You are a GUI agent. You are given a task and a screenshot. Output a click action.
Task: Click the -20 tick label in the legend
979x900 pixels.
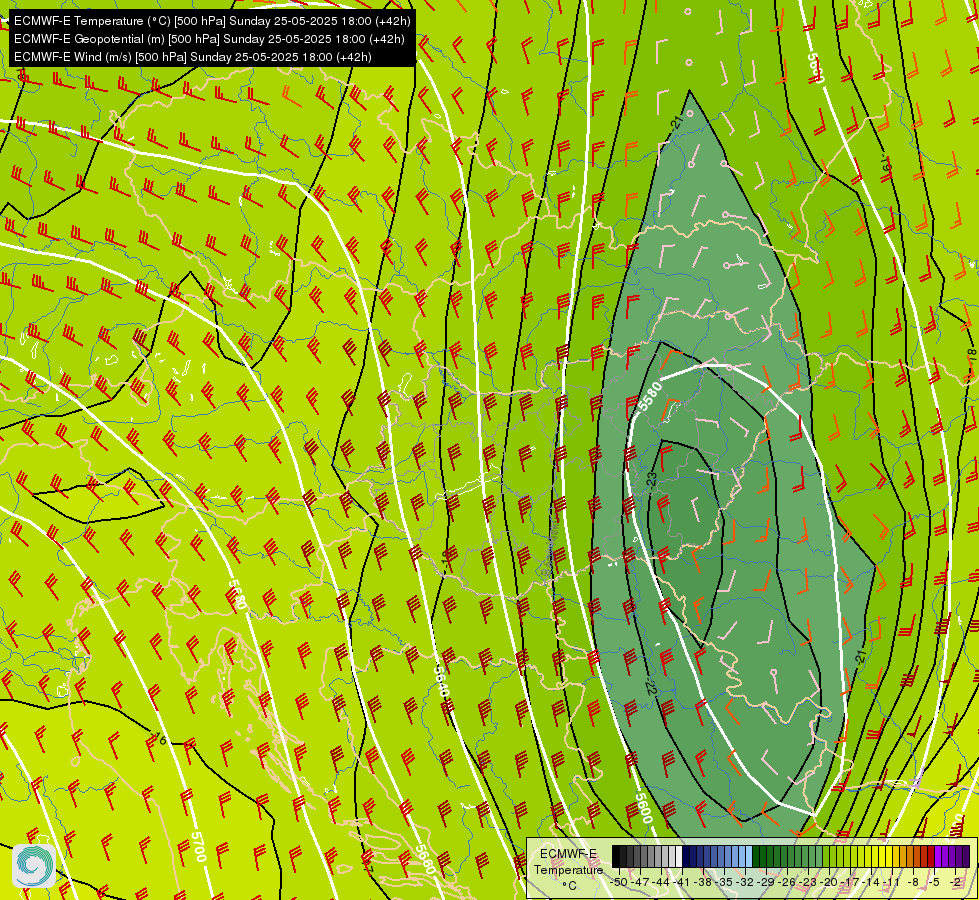829,882
